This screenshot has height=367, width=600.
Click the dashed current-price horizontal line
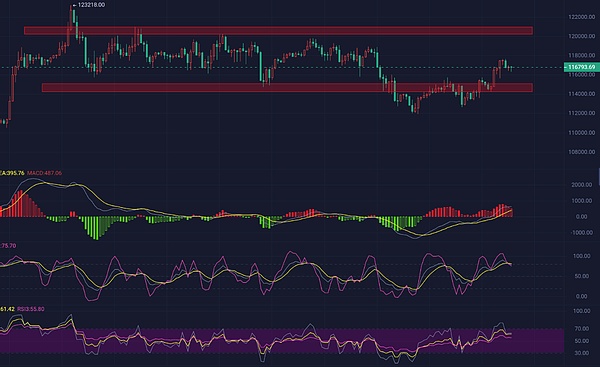[281, 68]
